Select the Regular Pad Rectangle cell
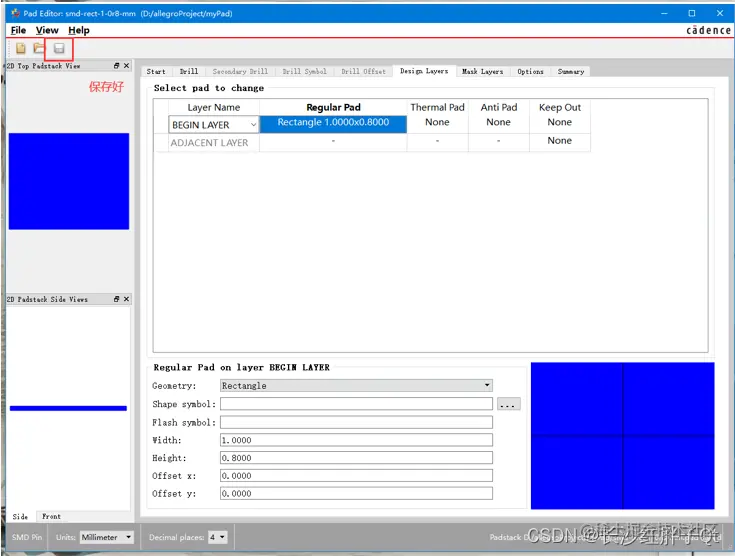Image resolution: width=735 pixels, height=556 pixels. pyautogui.click(x=333, y=124)
